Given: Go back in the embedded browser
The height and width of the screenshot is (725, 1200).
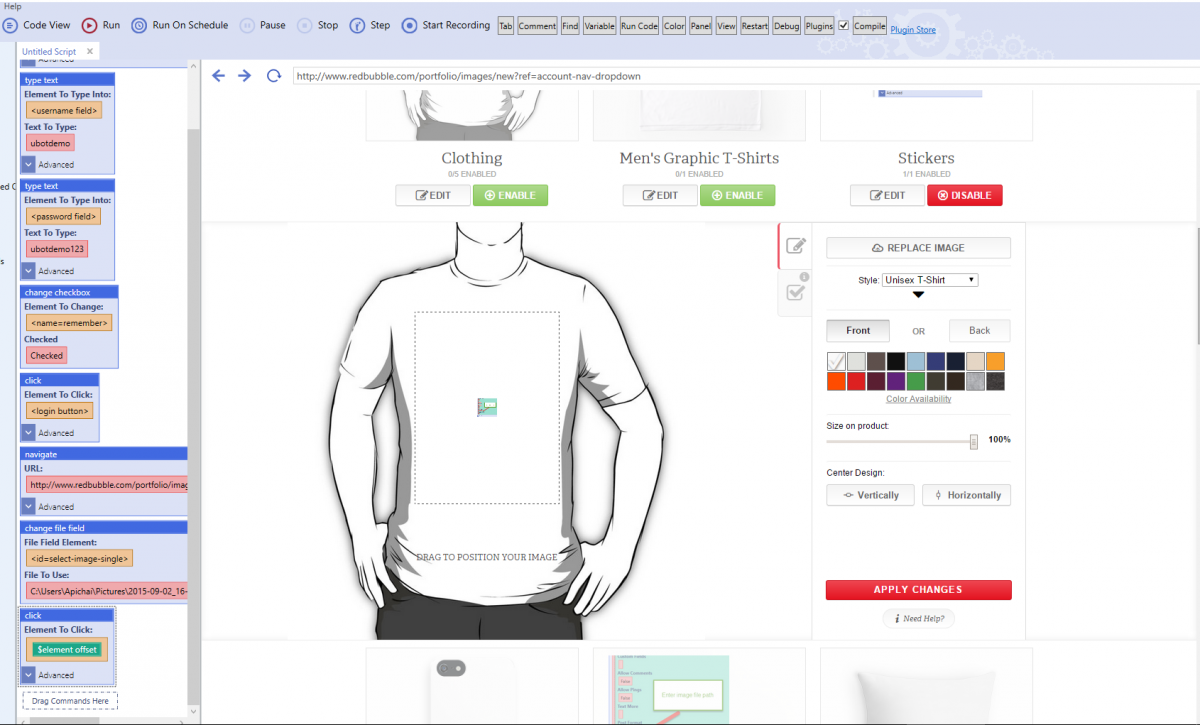Looking at the screenshot, I should point(218,75).
